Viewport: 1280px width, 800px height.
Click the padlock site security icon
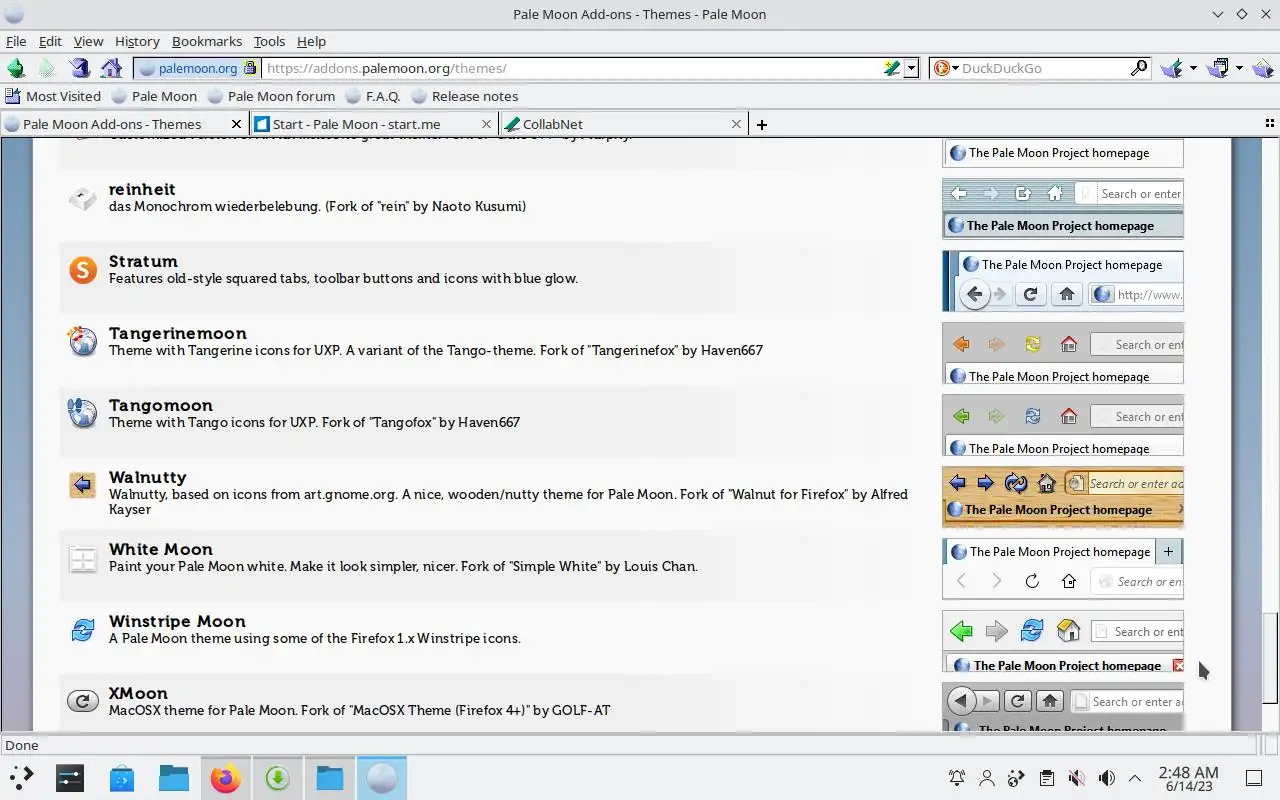pos(250,68)
